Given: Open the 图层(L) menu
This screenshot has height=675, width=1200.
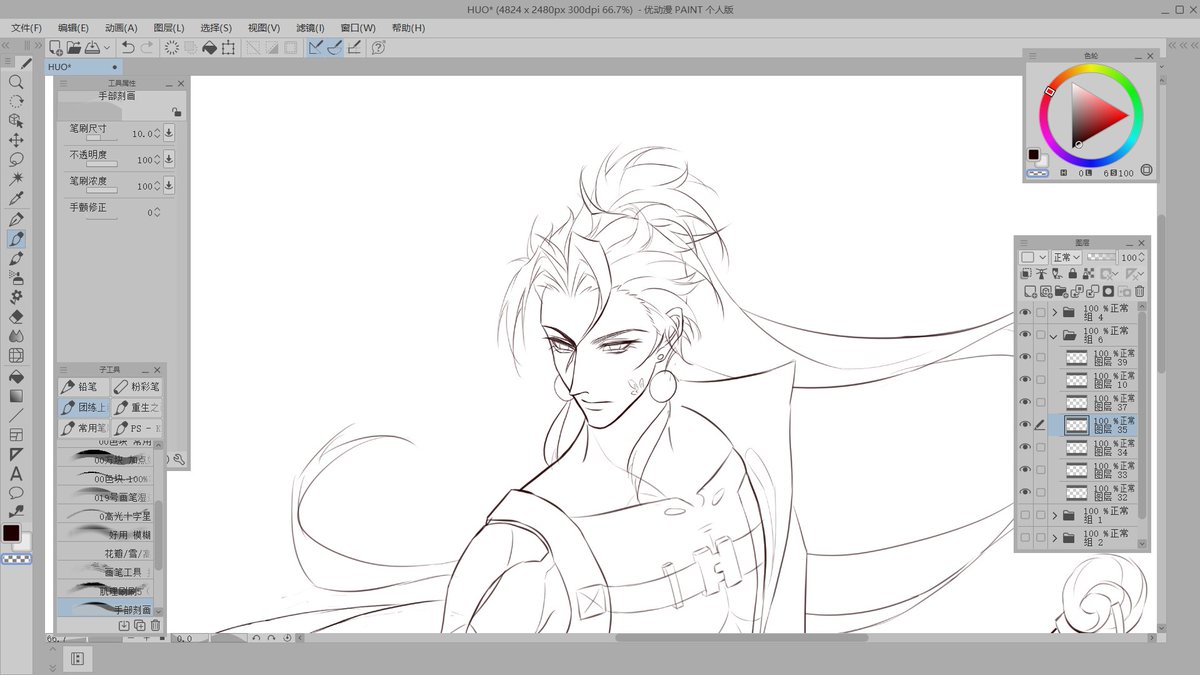Looking at the screenshot, I should click(169, 28).
